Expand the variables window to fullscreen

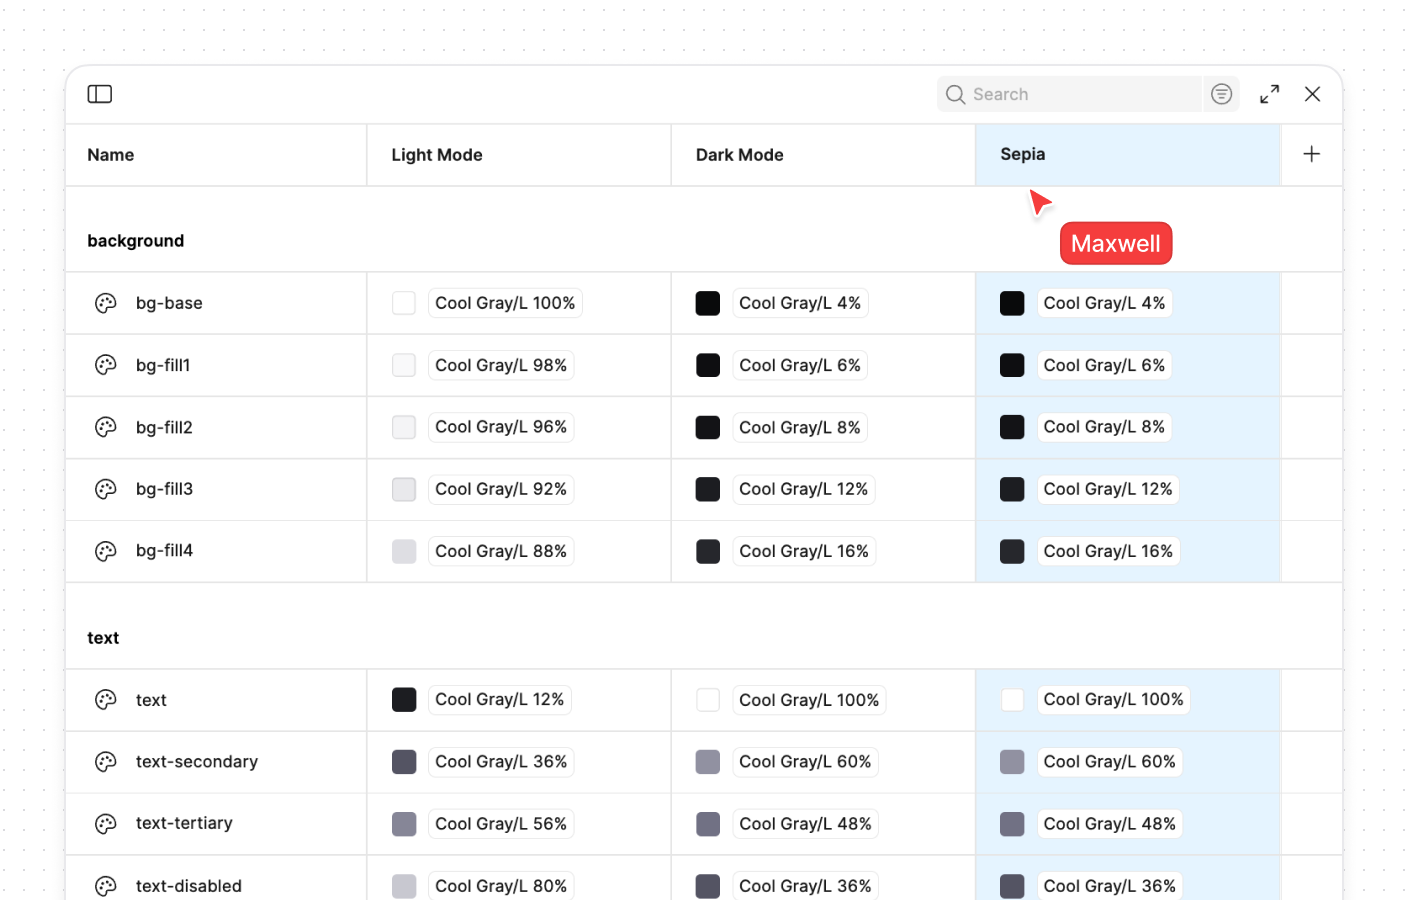pos(1269,94)
